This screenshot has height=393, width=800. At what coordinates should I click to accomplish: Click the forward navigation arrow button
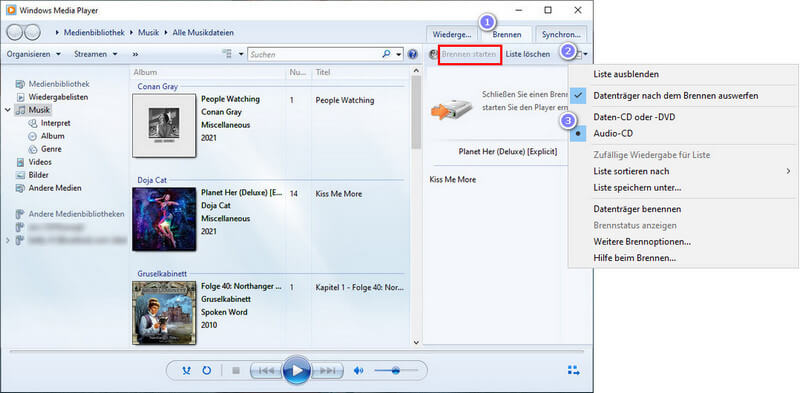pos(32,33)
